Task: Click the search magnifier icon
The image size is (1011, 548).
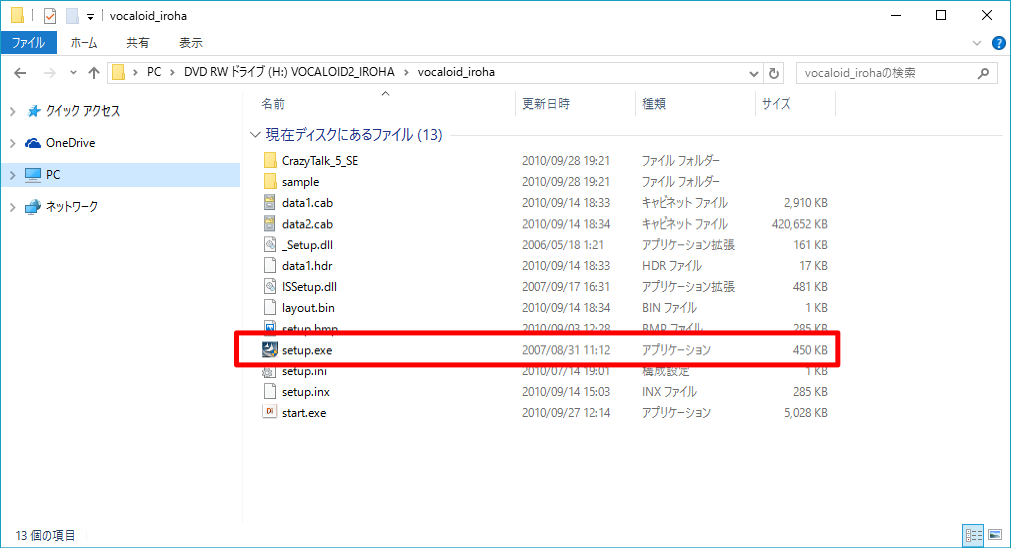Action: coord(983,73)
